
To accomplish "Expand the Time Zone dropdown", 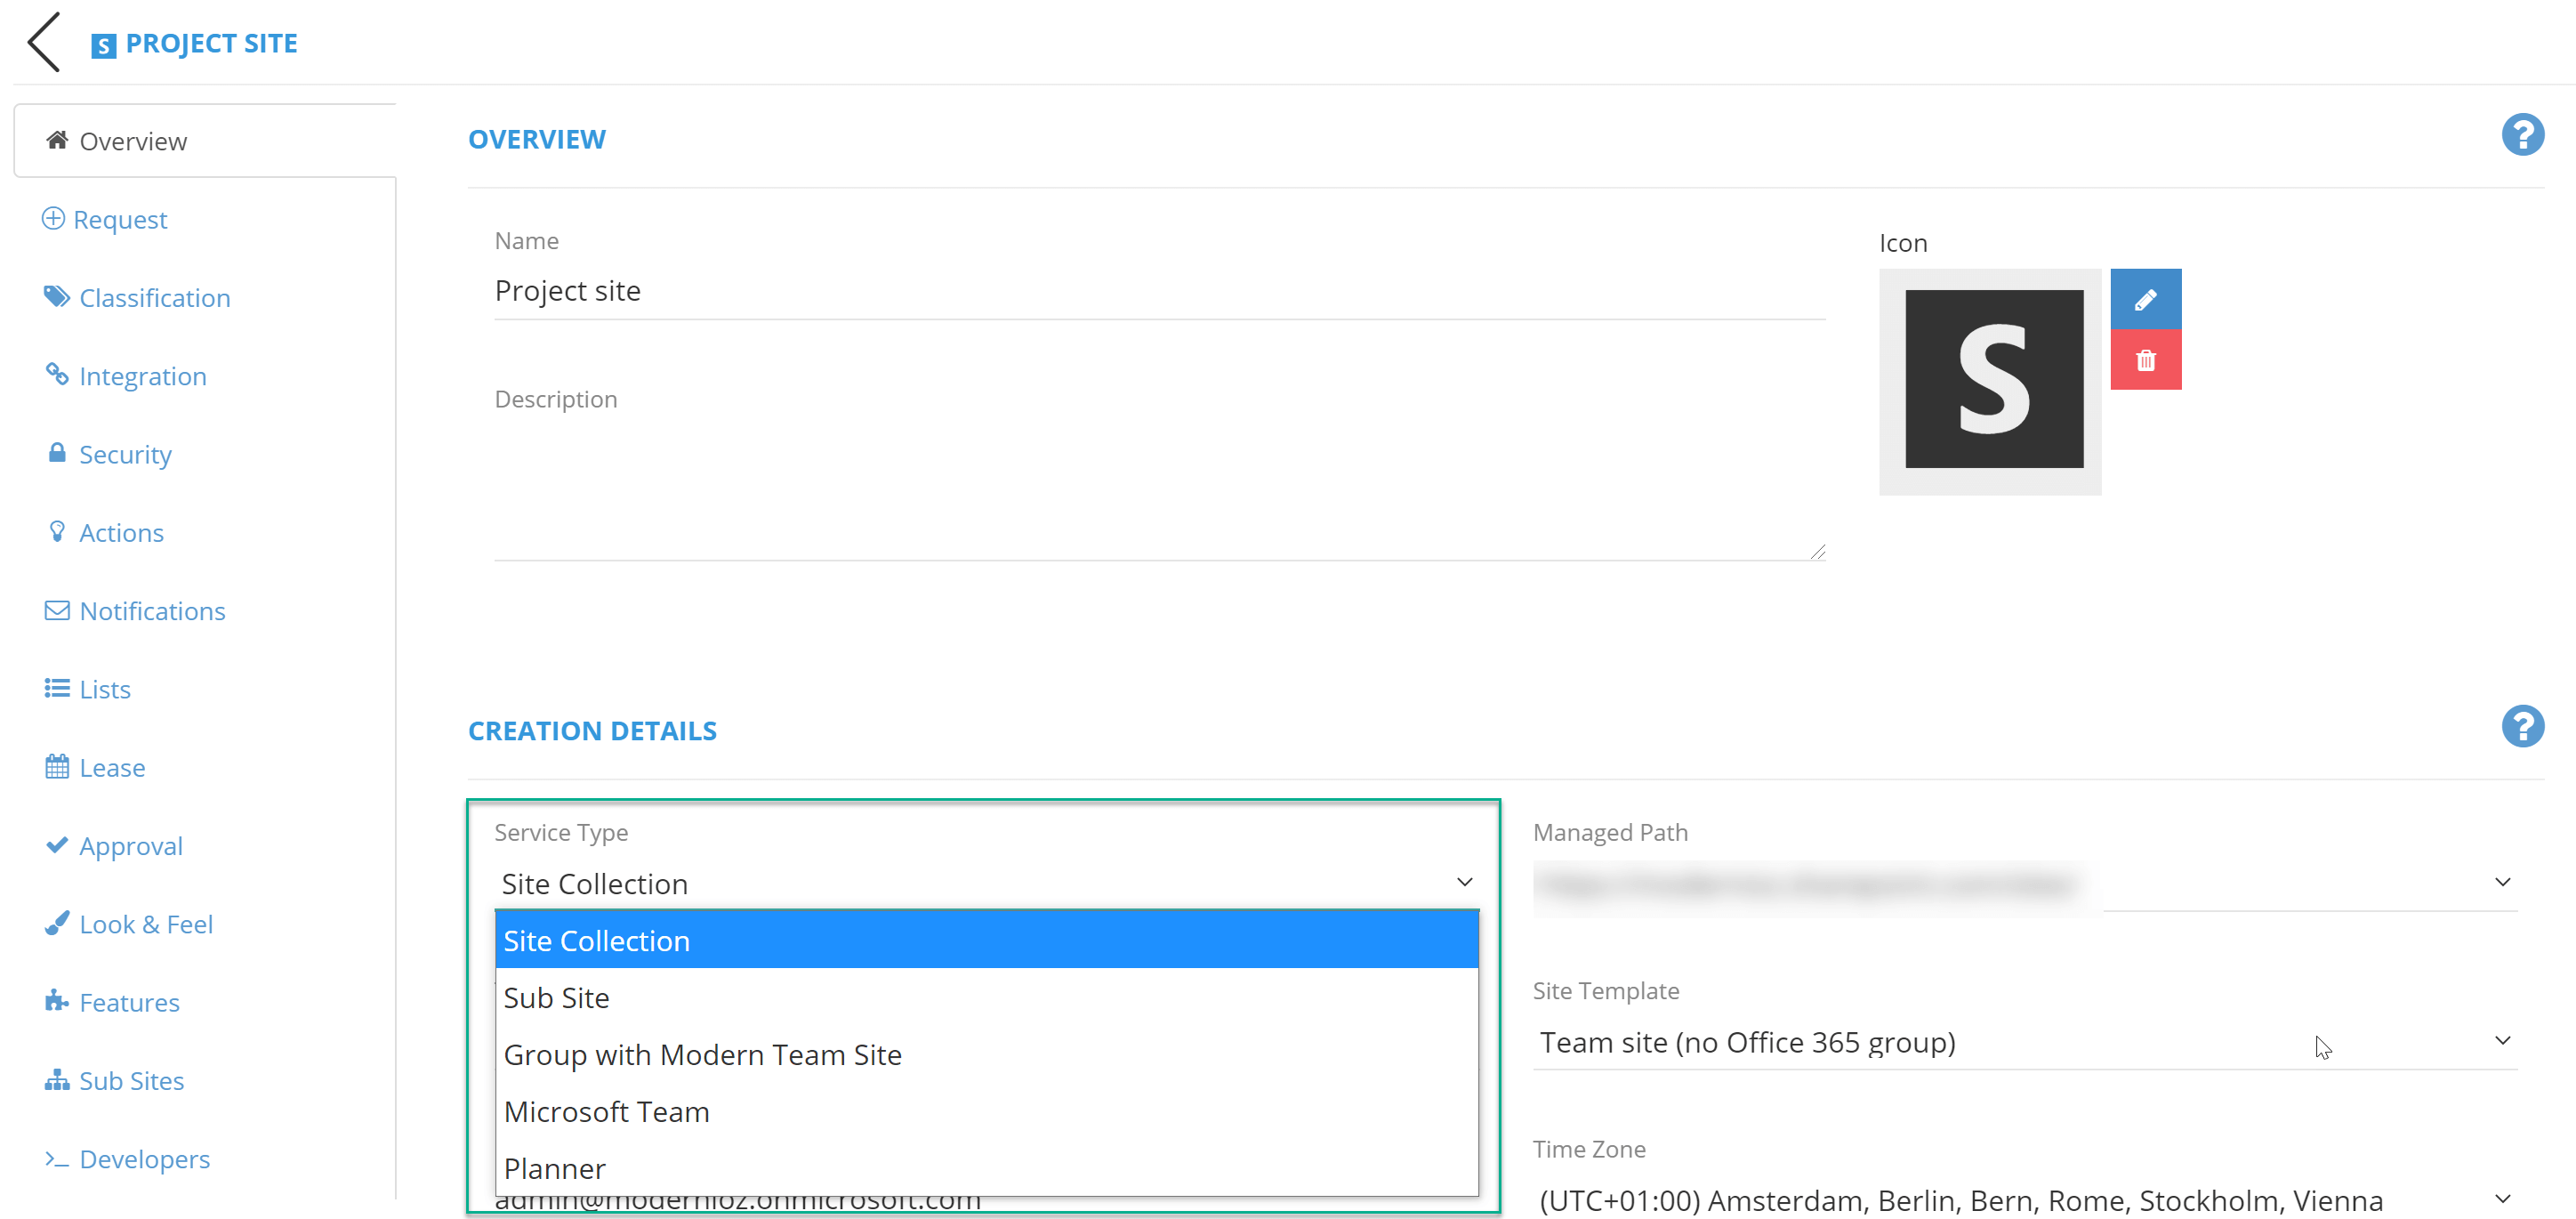I will pos(2501,1200).
